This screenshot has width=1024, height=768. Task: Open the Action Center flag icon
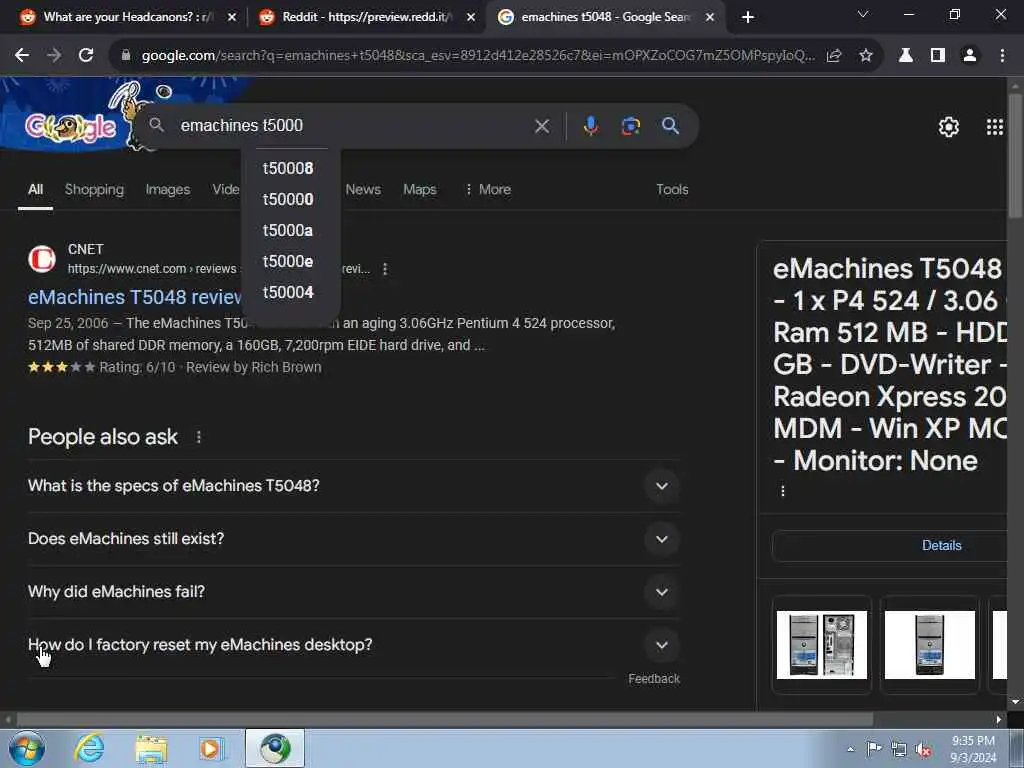[874, 749]
